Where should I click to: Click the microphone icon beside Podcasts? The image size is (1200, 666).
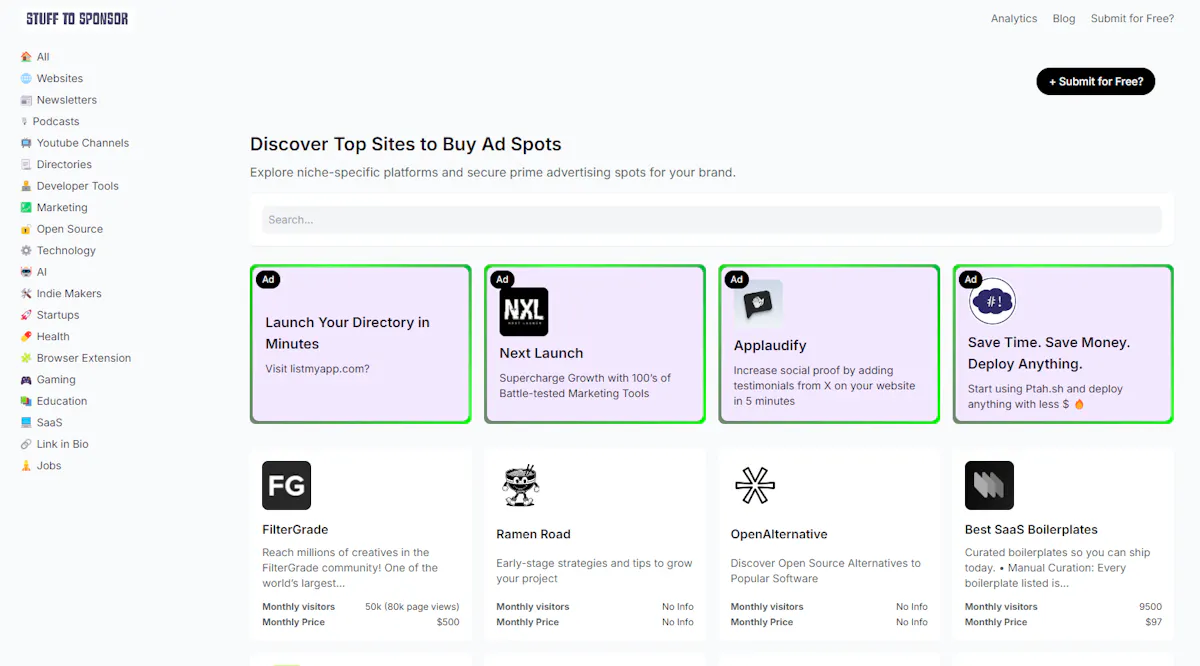pyautogui.click(x=24, y=121)
